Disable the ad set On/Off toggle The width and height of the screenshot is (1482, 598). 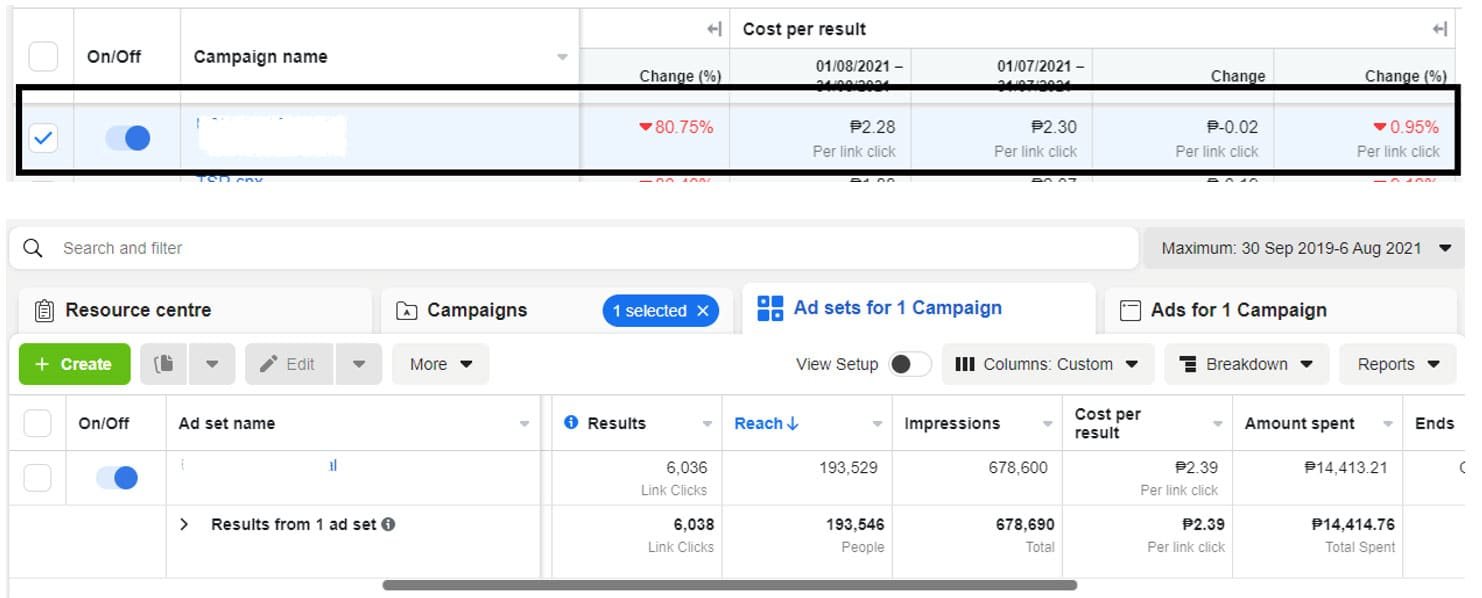117,478
